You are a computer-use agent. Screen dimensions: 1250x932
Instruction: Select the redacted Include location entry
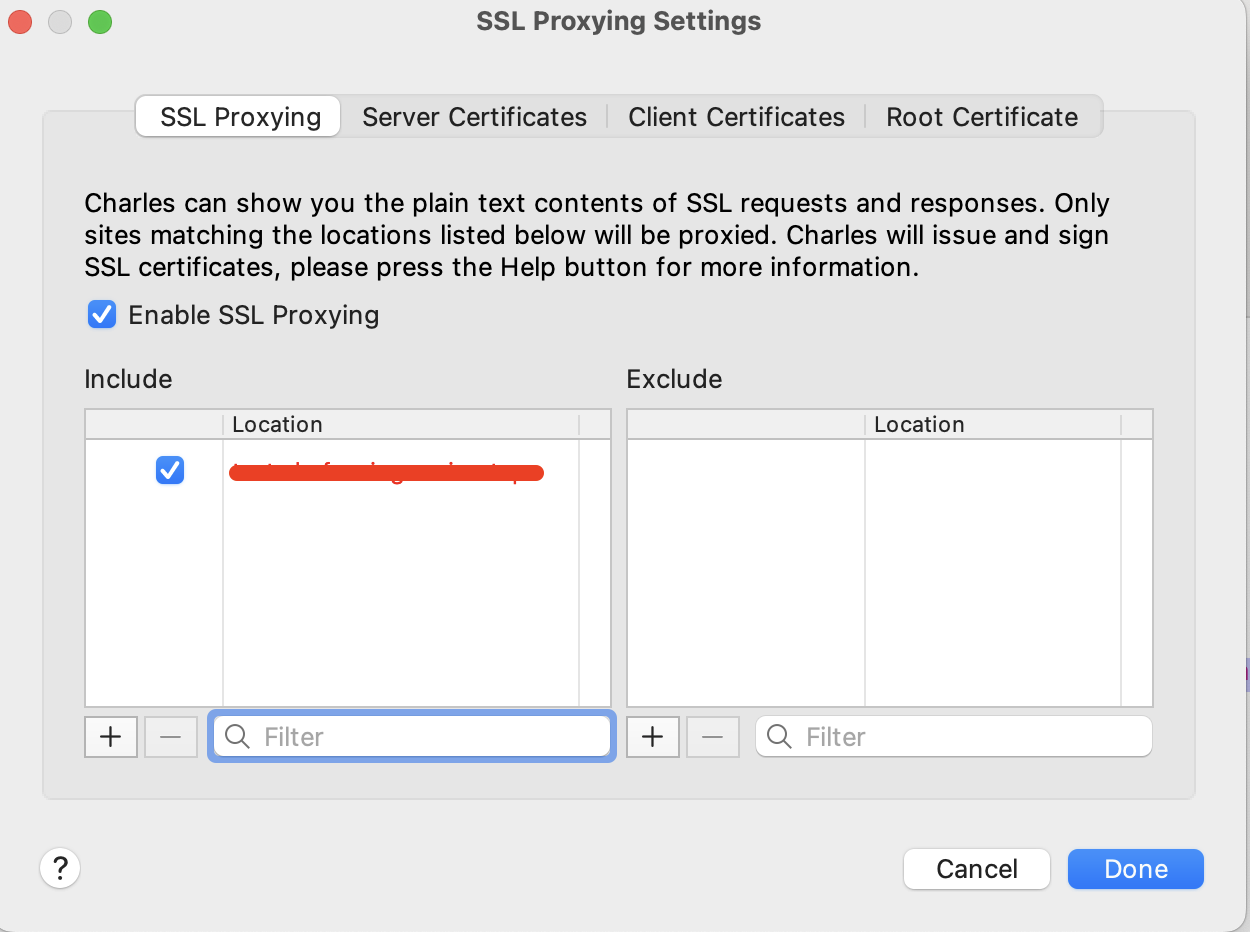pyautogui.click(x=386, y=472)
